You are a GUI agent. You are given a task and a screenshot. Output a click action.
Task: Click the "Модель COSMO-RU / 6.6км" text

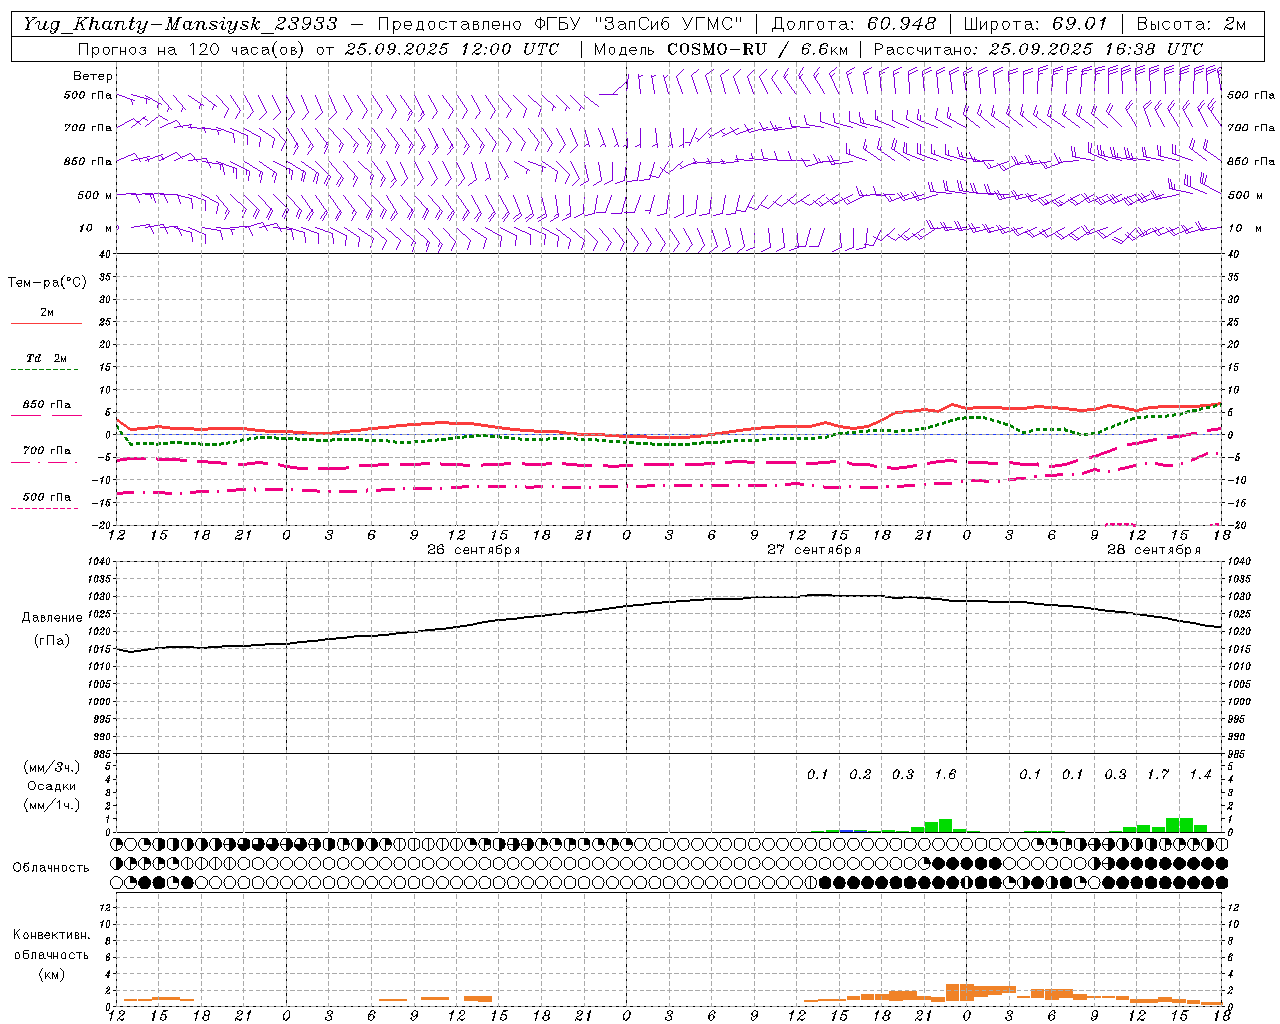click(x=720, y=49)
